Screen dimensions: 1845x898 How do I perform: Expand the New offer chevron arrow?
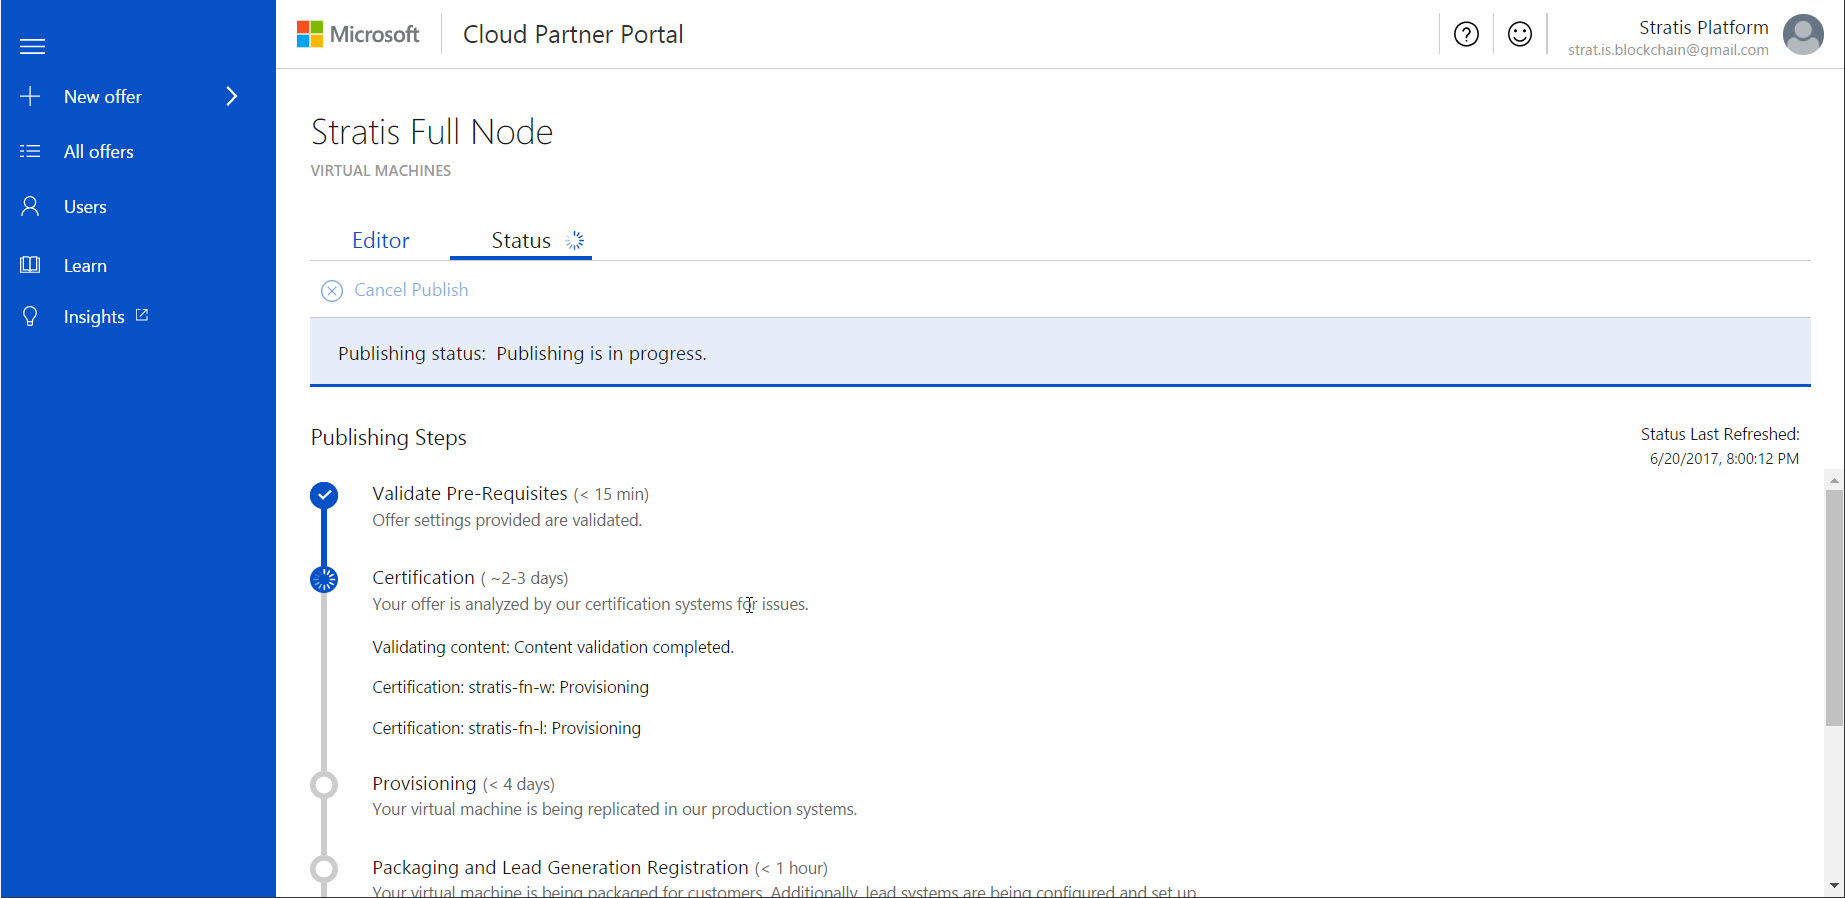tap(232, 96)
